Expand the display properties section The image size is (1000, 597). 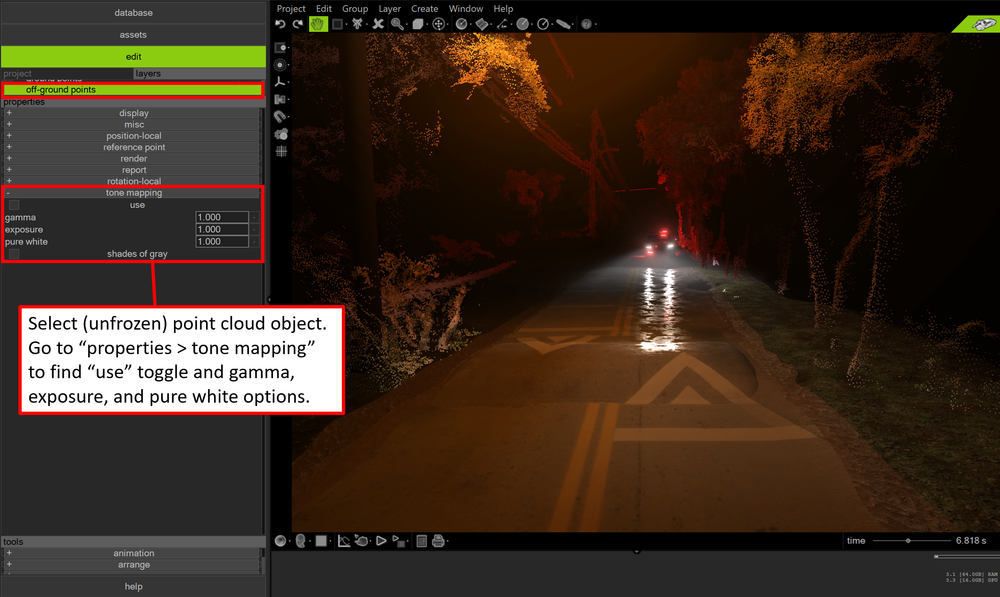pos(133,113)
